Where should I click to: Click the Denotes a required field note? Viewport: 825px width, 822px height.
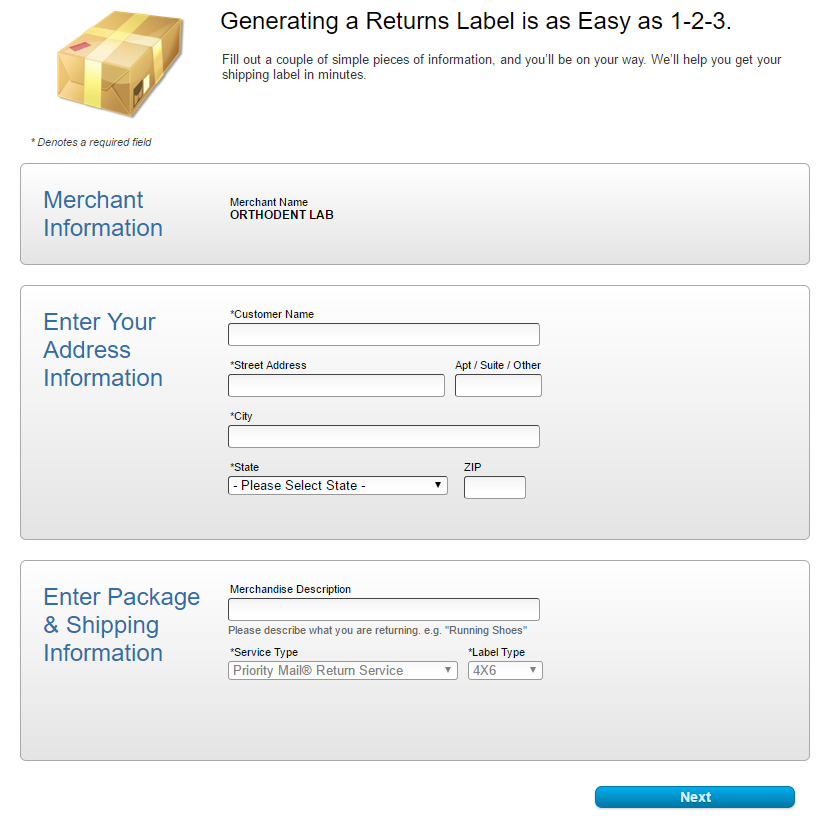click(x=91, y=142)
